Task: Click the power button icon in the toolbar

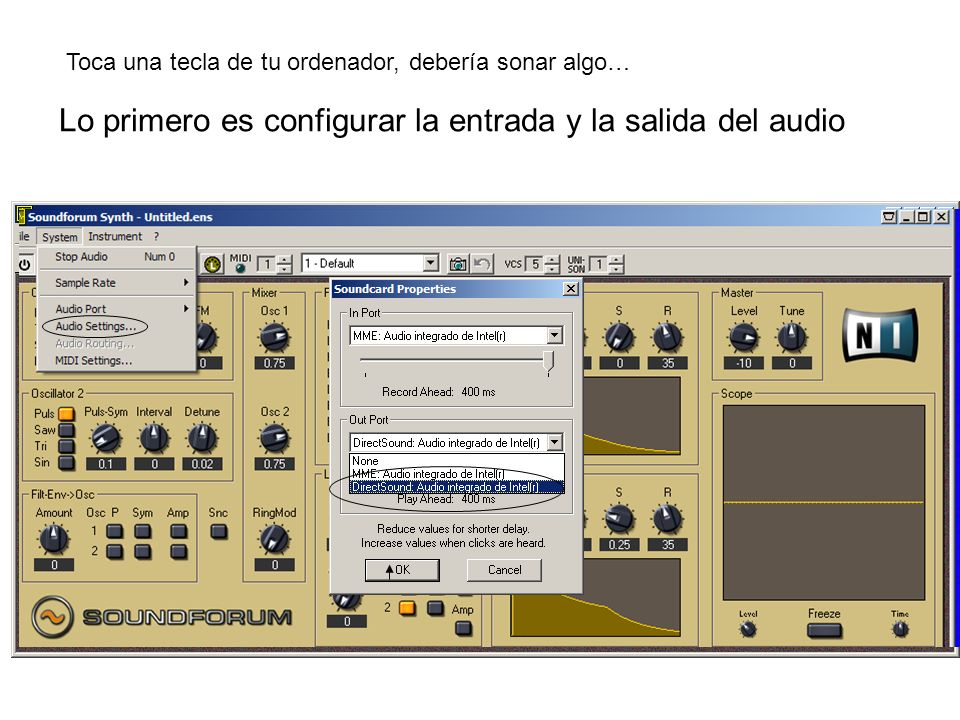Action: point(24,264)
